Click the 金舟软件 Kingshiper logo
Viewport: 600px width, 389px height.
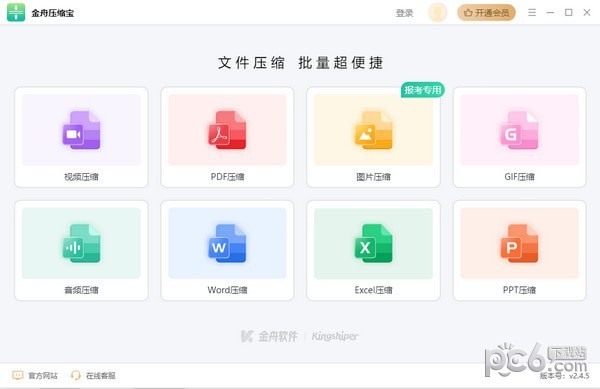tap(300, 336)
